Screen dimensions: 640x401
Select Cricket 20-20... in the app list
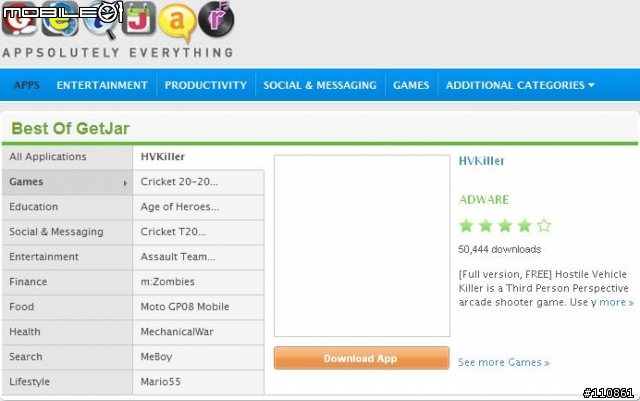pos(198,182)
